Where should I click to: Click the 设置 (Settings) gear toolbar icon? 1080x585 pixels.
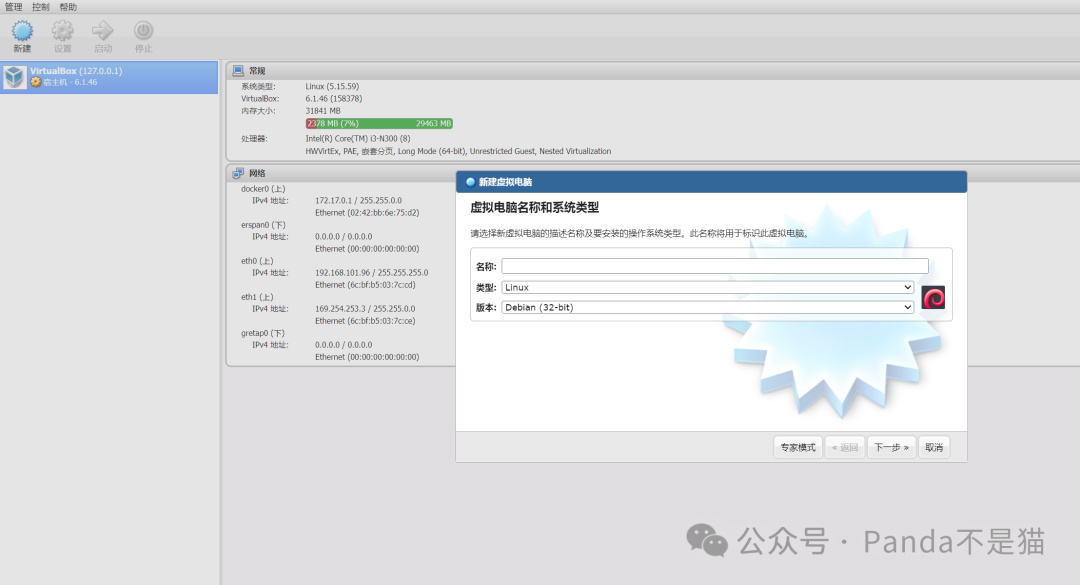pyautogui.click(x=63, y=31)
